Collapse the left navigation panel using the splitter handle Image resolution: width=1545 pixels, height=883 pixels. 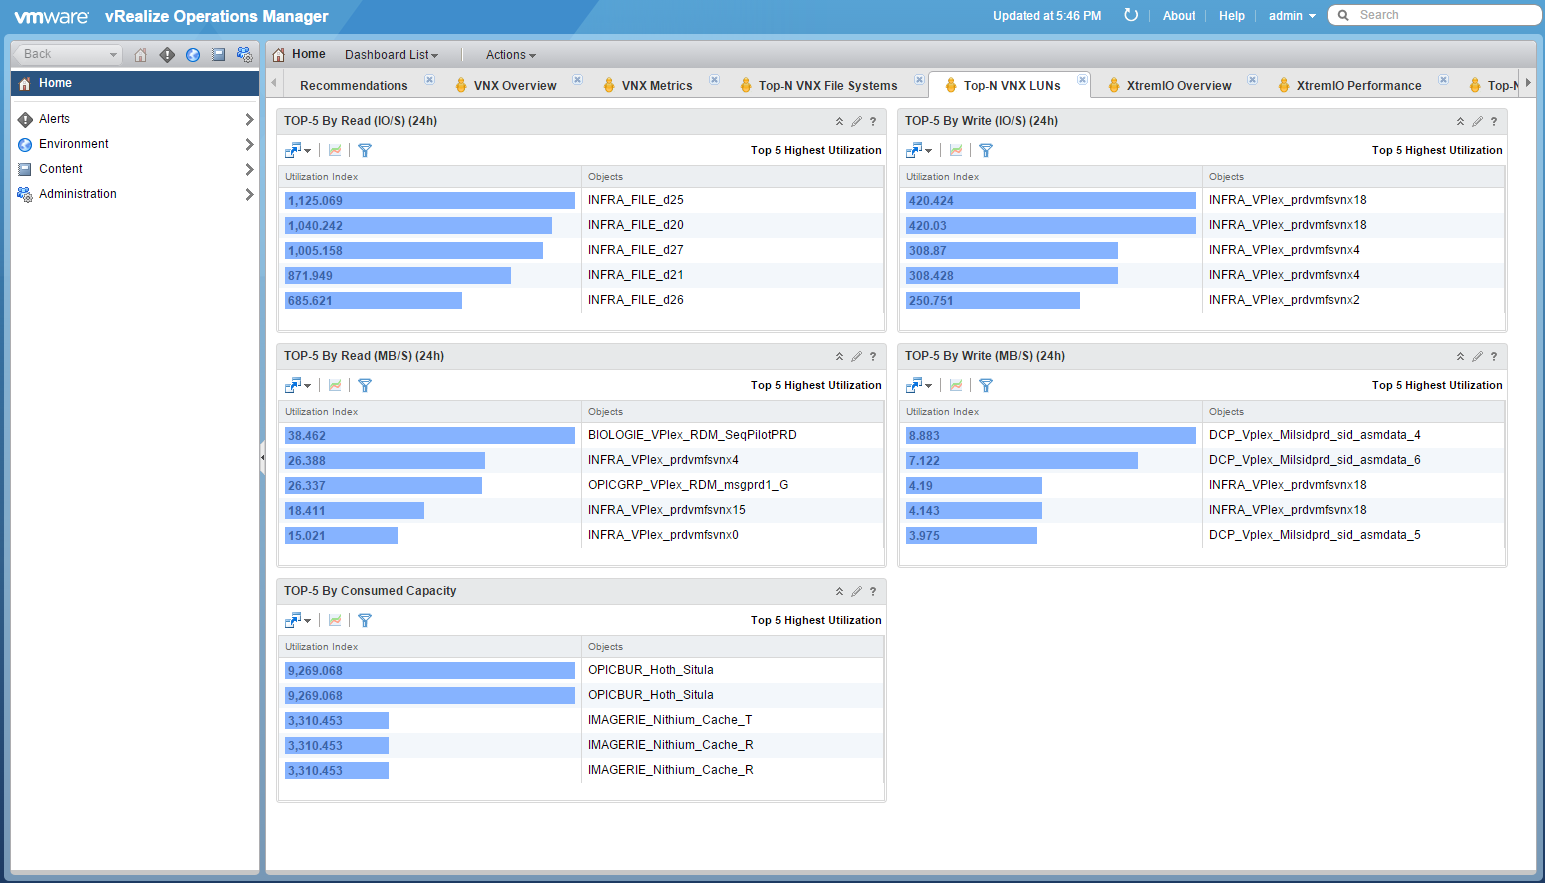[x=262, y=457]
